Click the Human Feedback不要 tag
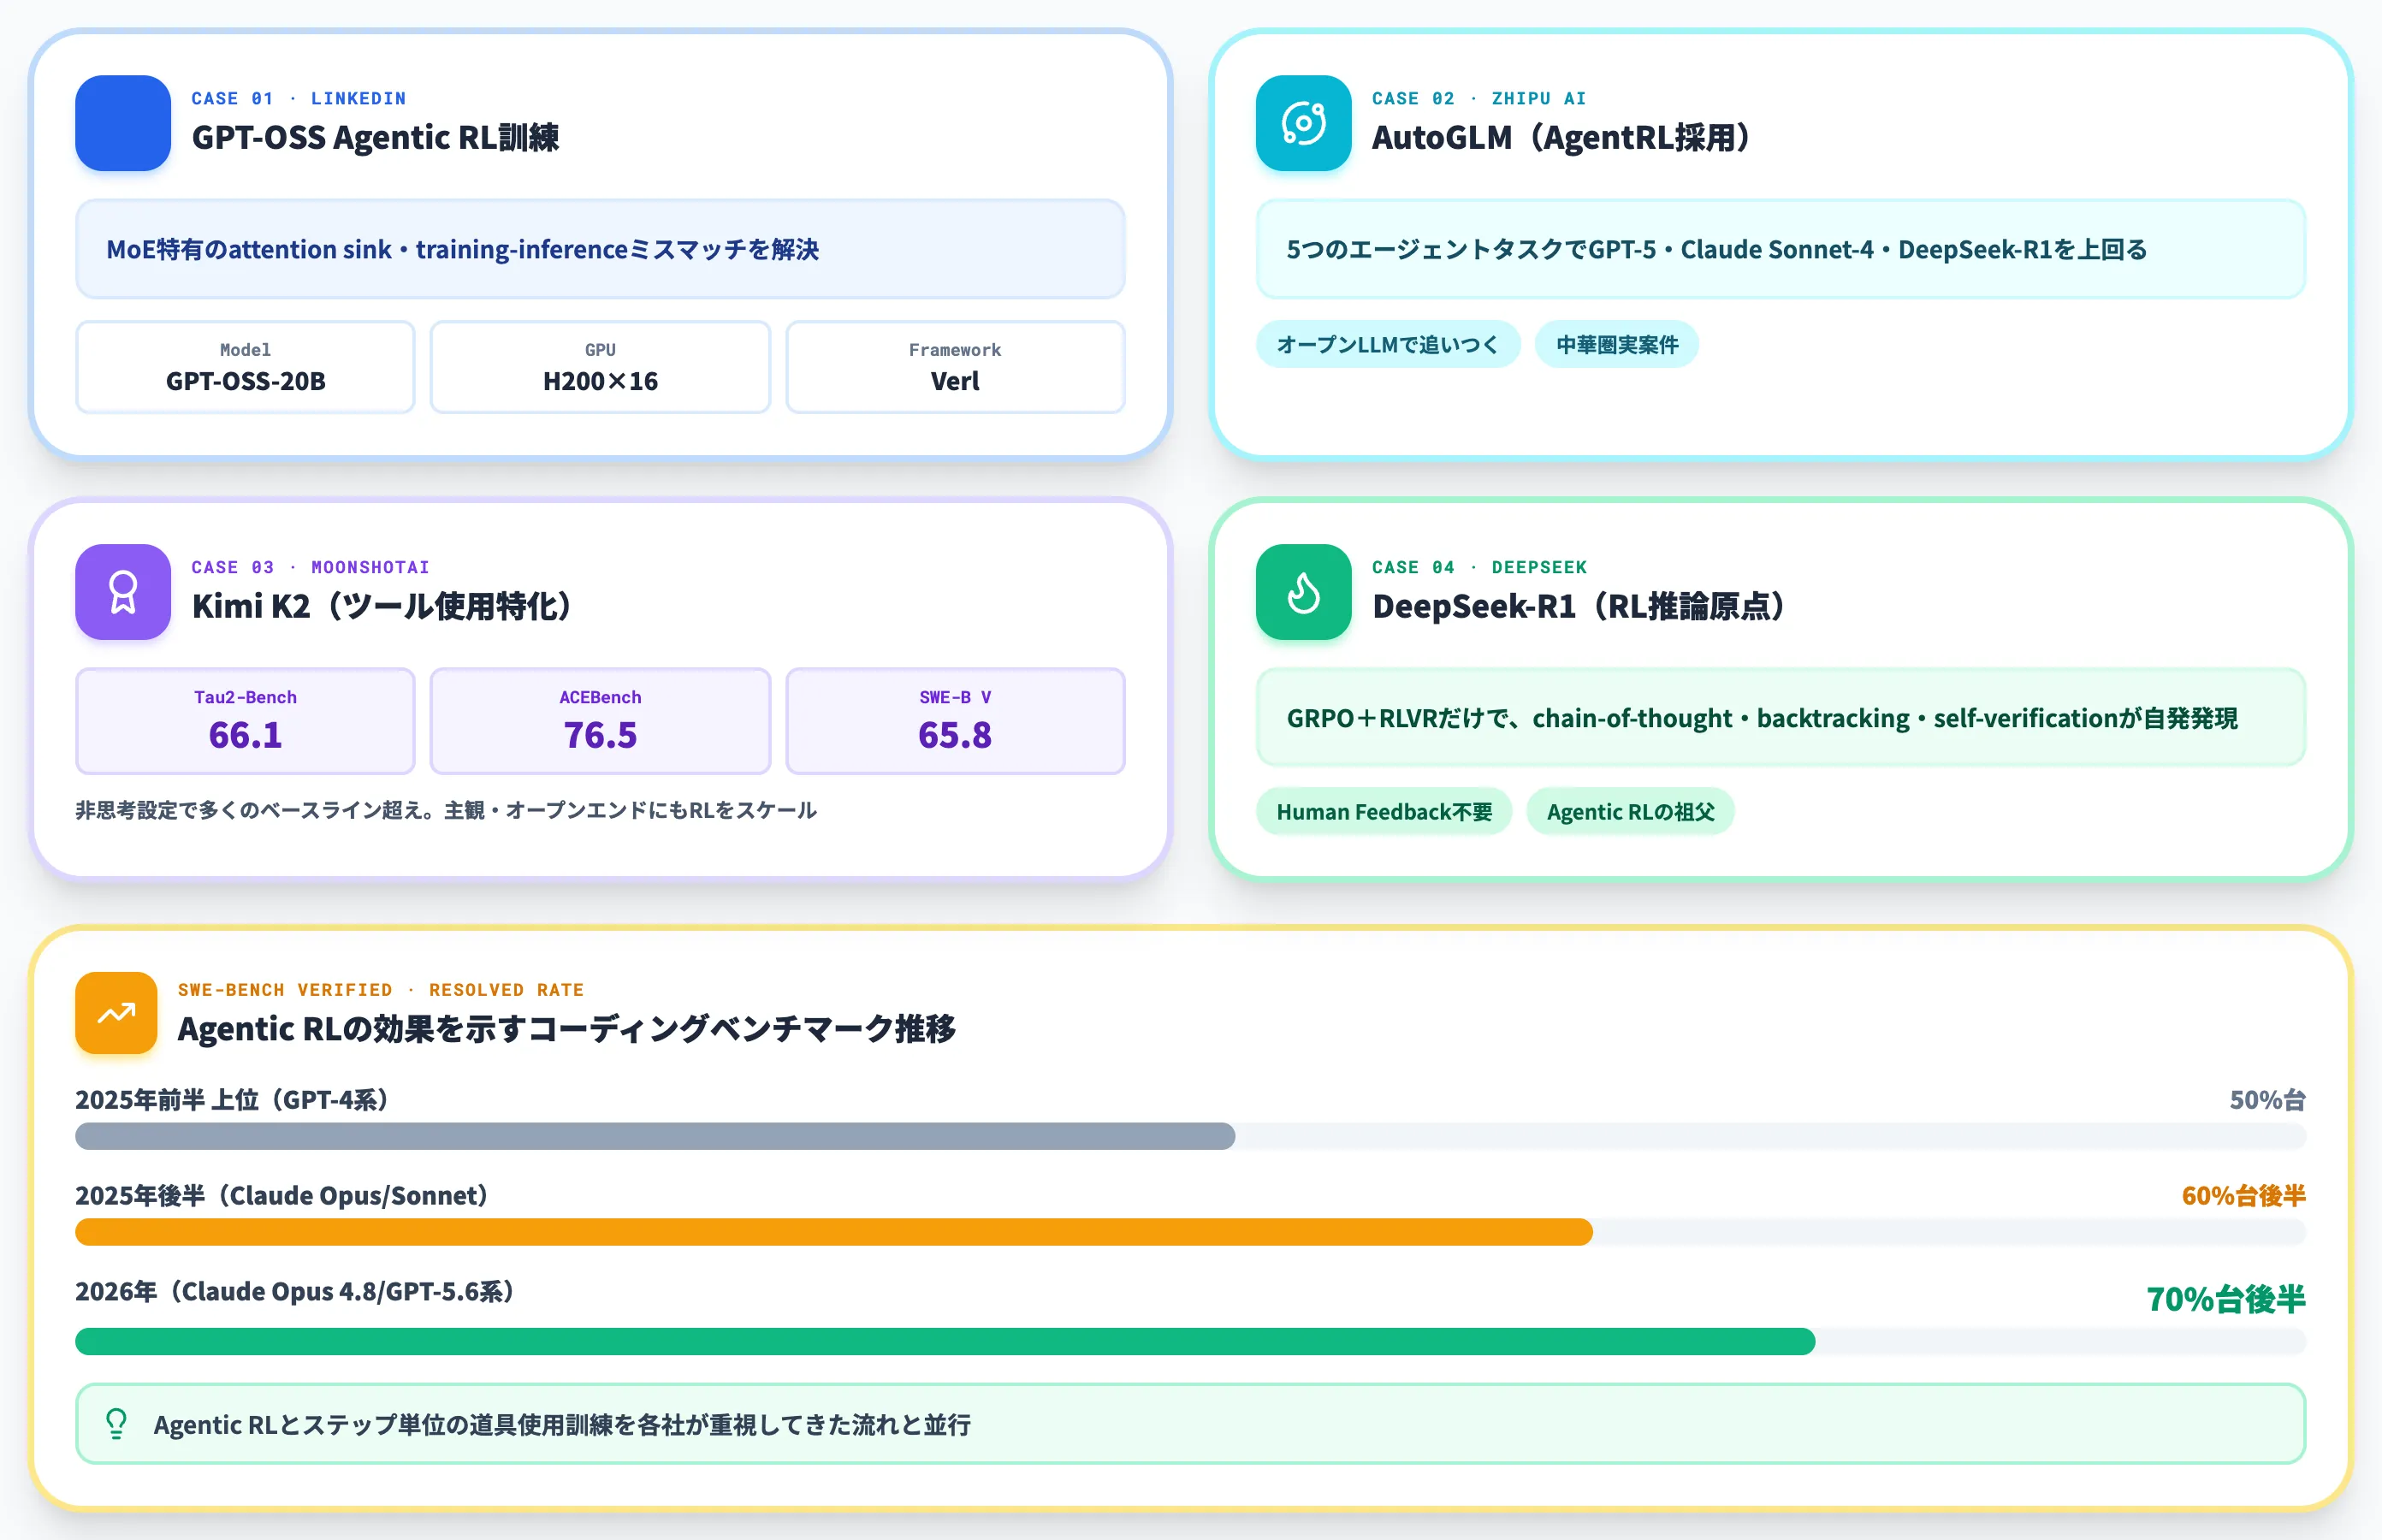 (x=1384, y=811)
